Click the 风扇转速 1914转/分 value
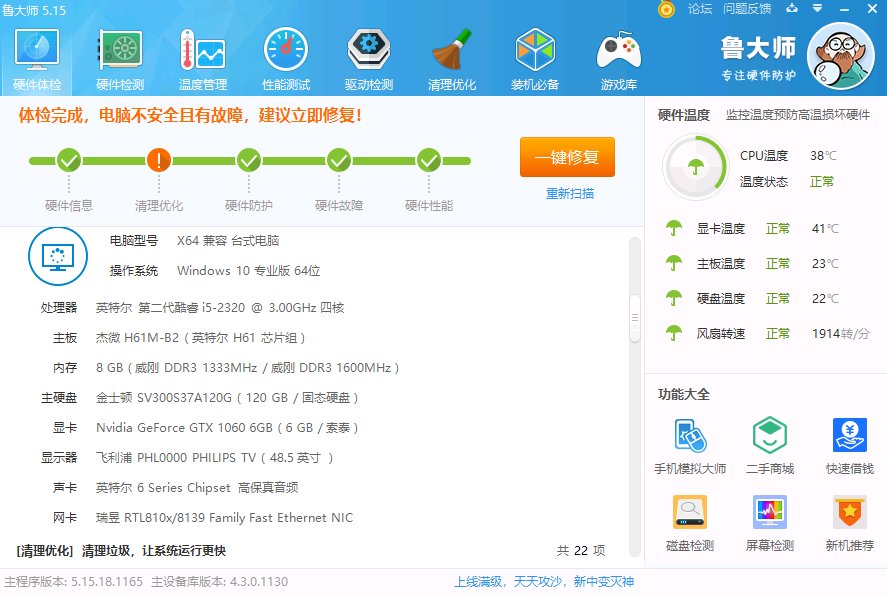Image resolution: width=887 pixels, height=596 pixels. 841,334
